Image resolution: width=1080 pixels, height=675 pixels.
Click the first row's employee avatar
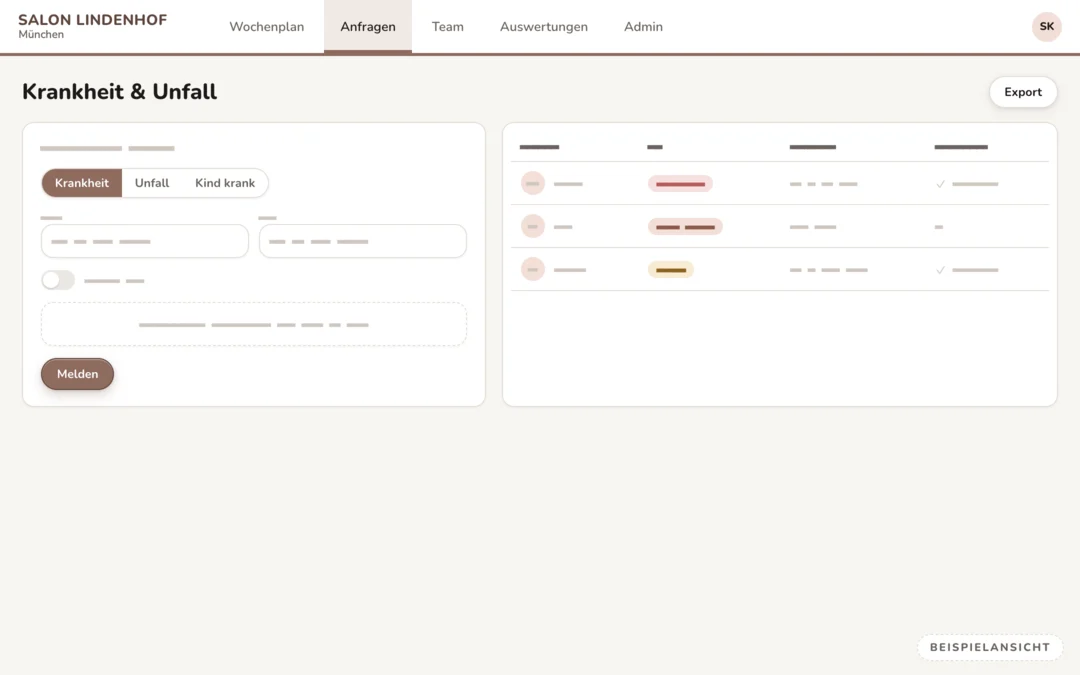point(532,184)
